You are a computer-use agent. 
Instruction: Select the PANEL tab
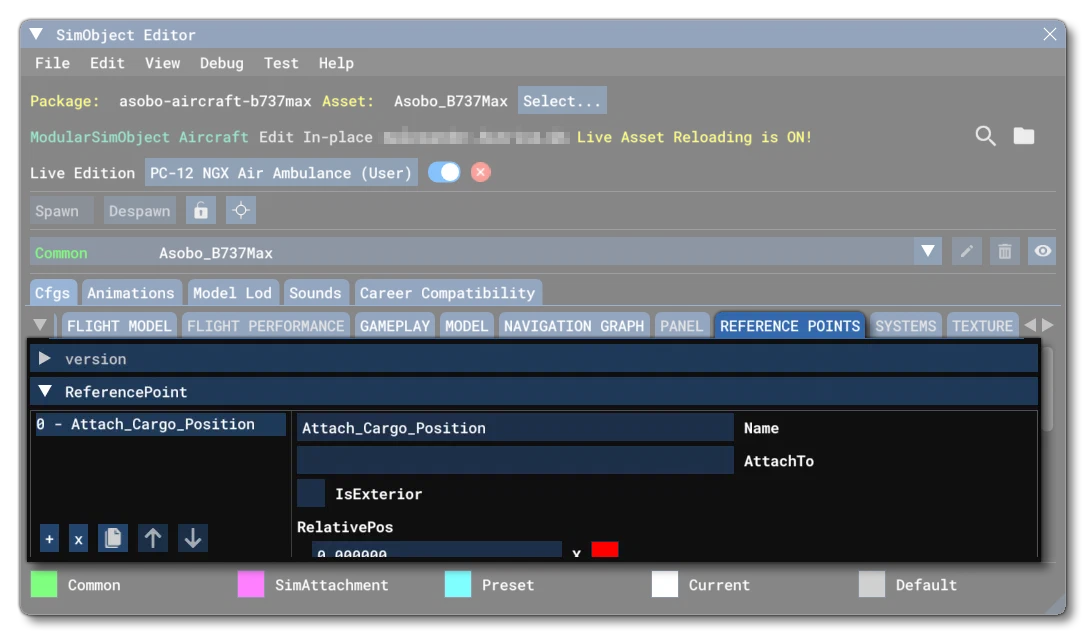click(x=682, y=325)
